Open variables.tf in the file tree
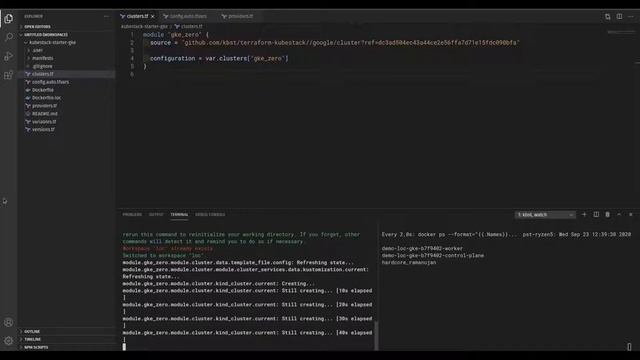Viewport: 640px width, 360px height. click(67, 122)
